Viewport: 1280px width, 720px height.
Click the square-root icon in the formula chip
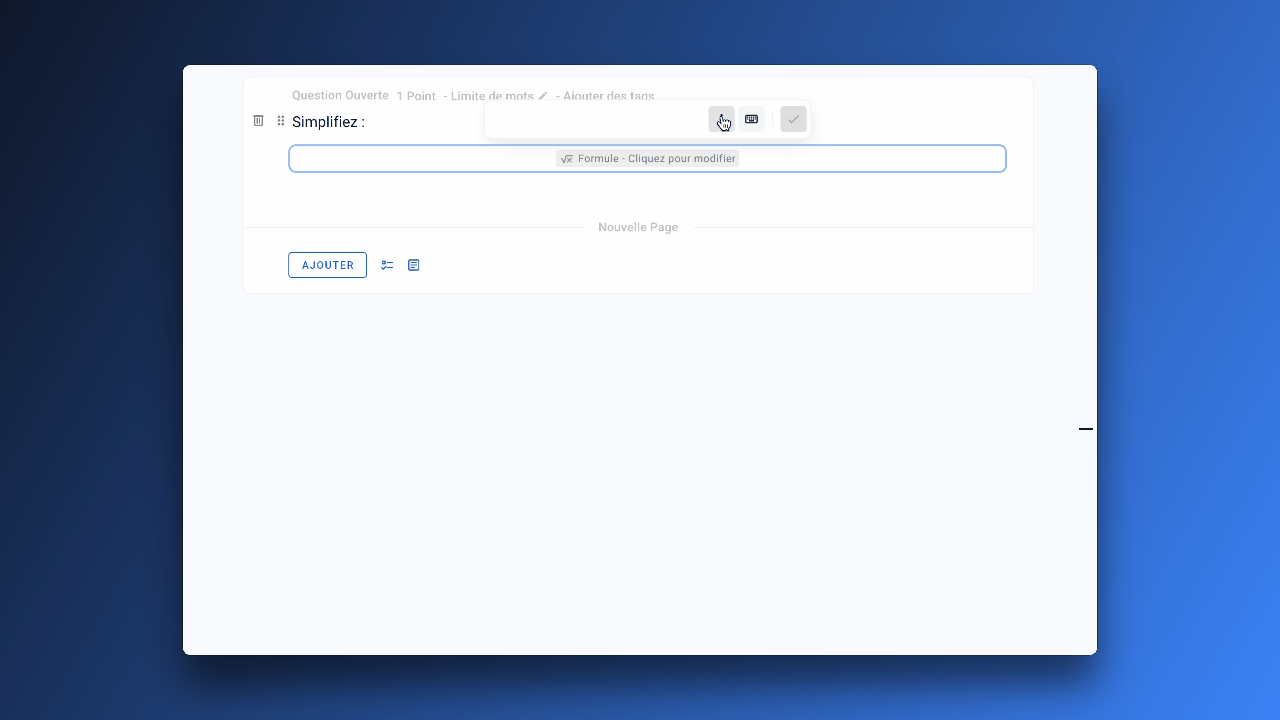[x=567, y=159]
